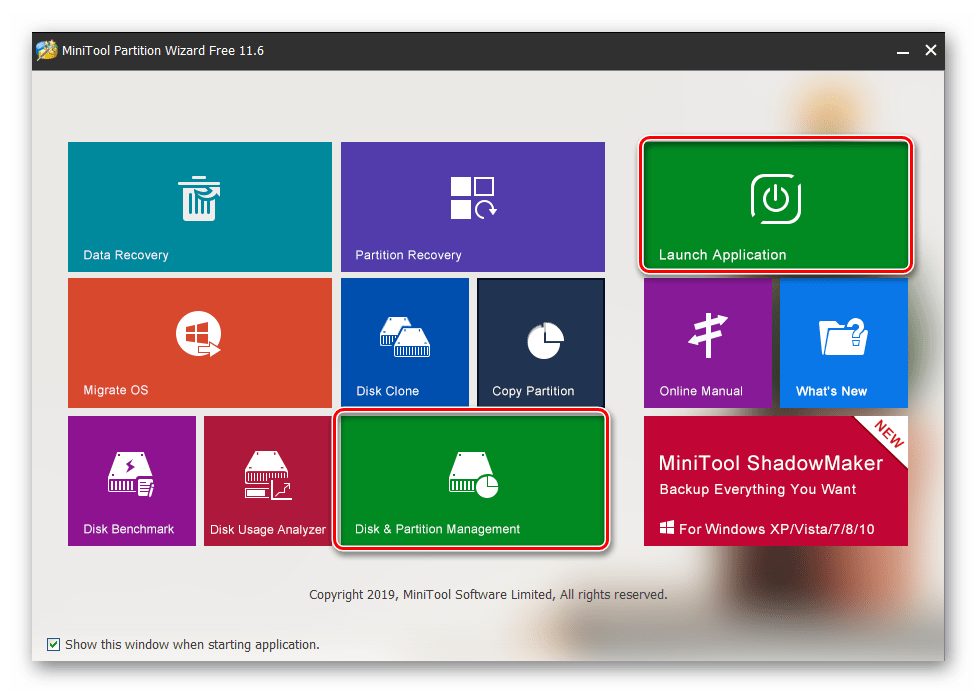Select the Disk Clone drives icon
Viewport: 977px width, 694px height.
[404, 337]
